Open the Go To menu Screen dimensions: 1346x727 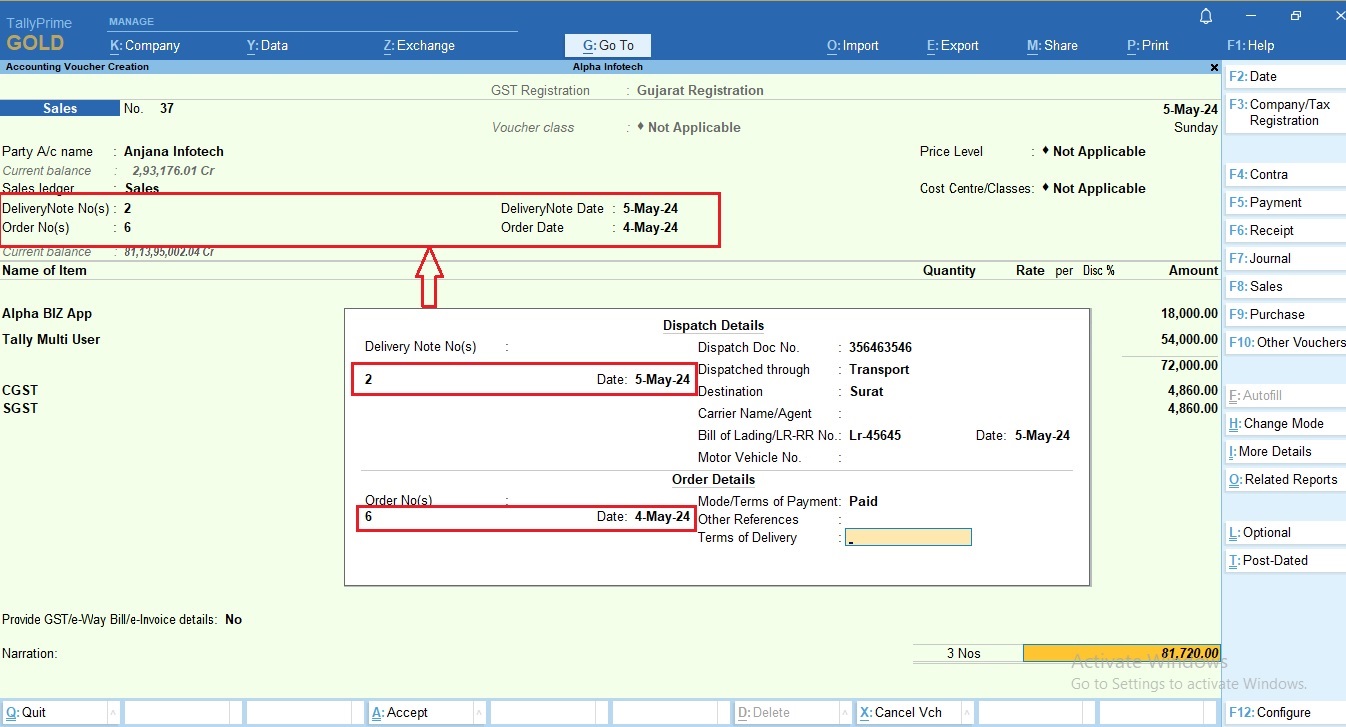coord(607,45)
